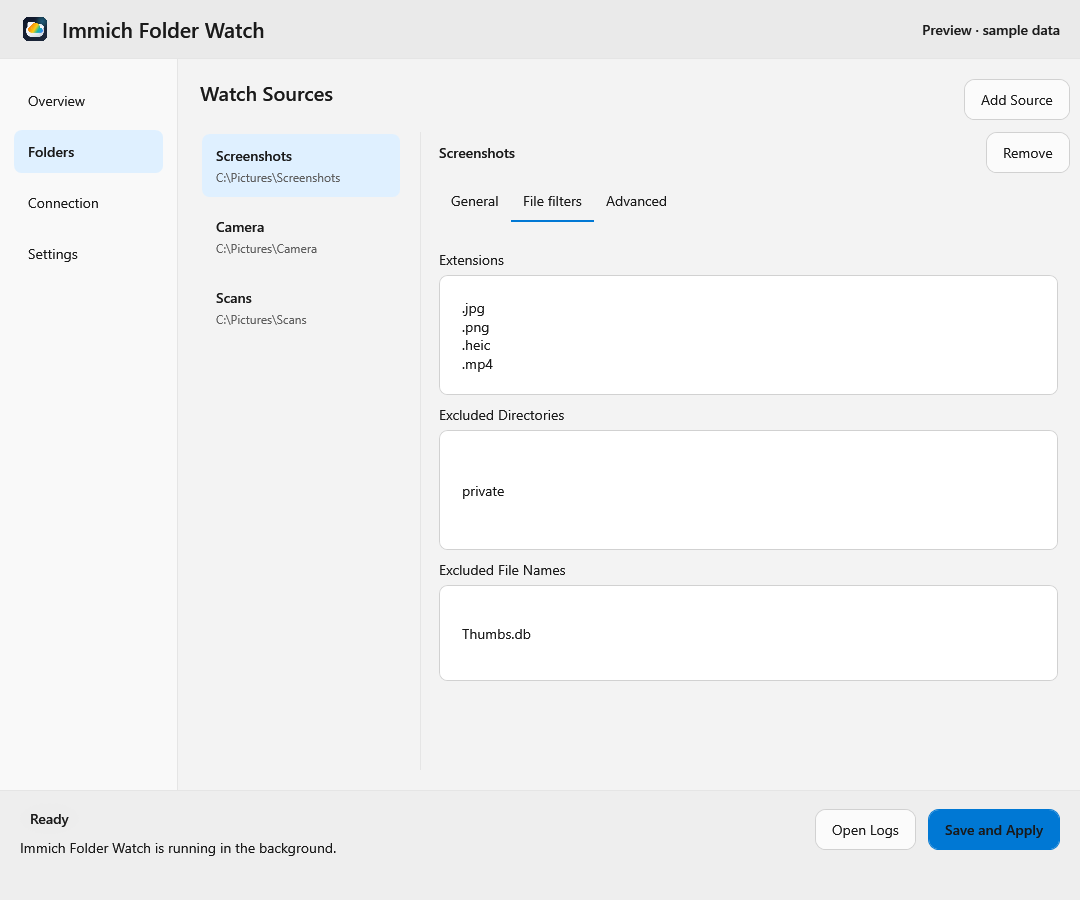Screen dimensions: 1080x900
Task: Focus the Excluded Directories field
Action: pos(748,490)
